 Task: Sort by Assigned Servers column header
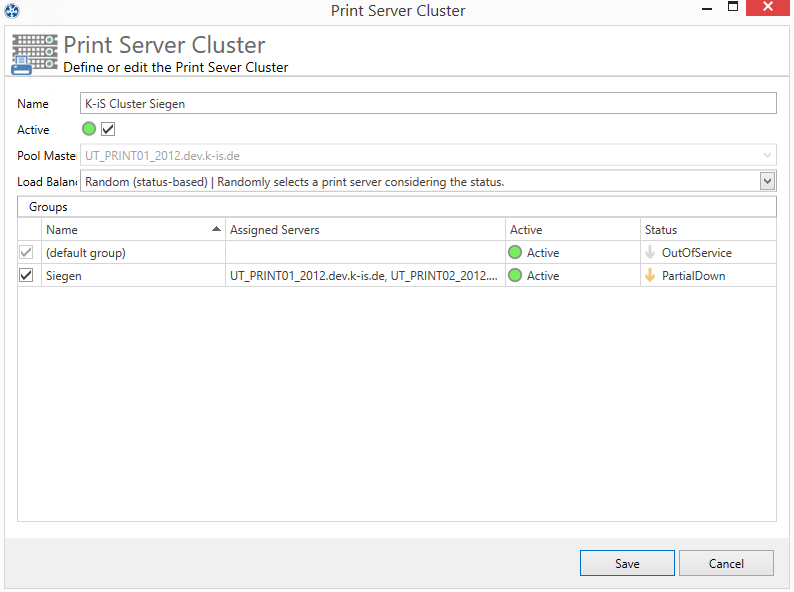tap(365, 229)
